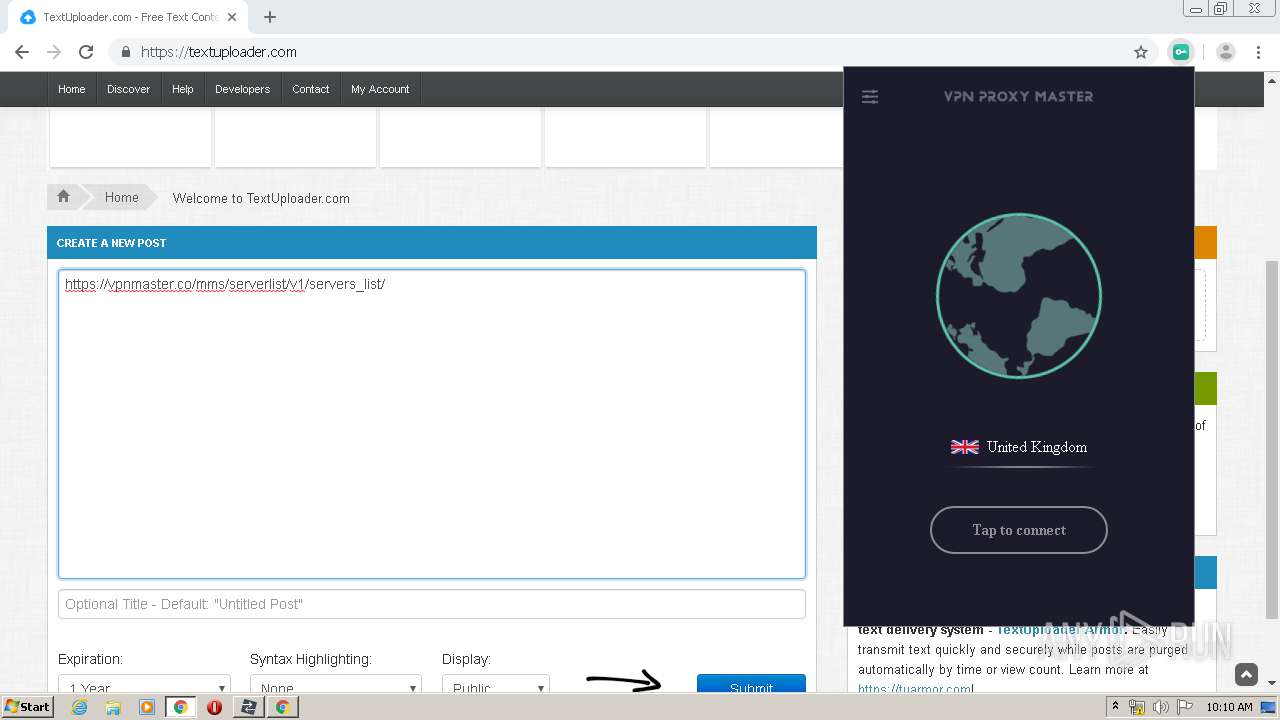1280x720 pixels.
Task: Open File Explorer from the taskbar
Action: 113,707
